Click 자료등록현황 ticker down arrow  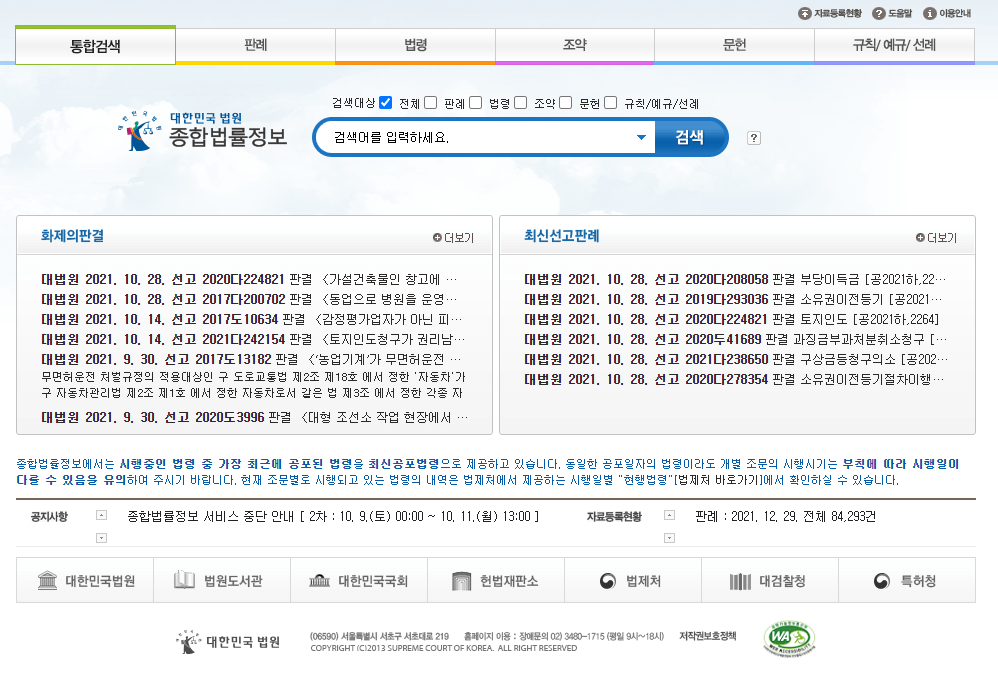(669, 538)
